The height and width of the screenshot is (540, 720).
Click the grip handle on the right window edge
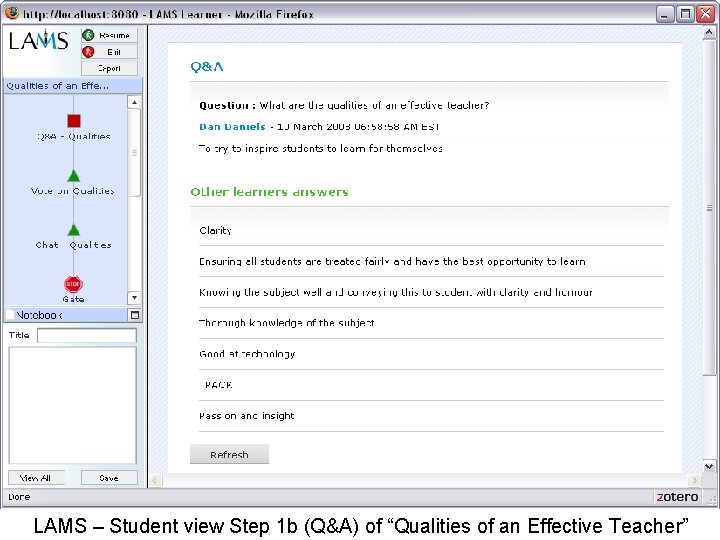pyautogui.click(x=709, y=208)
